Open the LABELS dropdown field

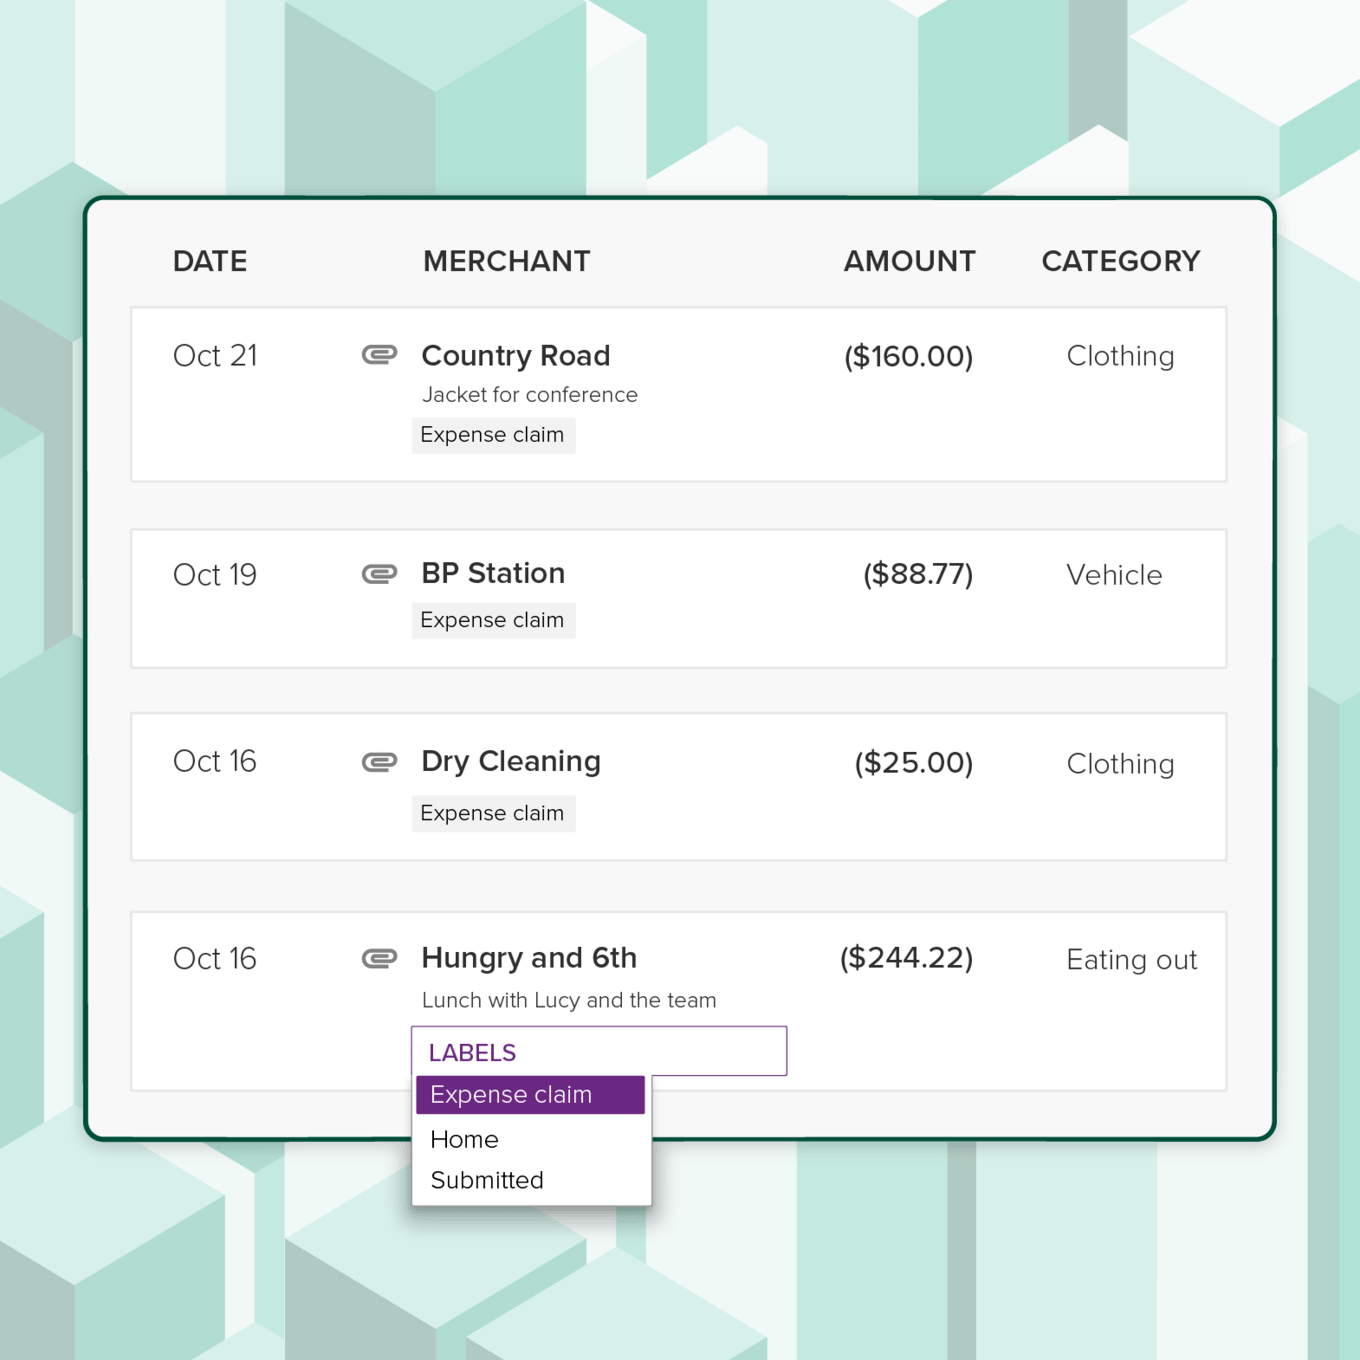tap(598, 1051)
